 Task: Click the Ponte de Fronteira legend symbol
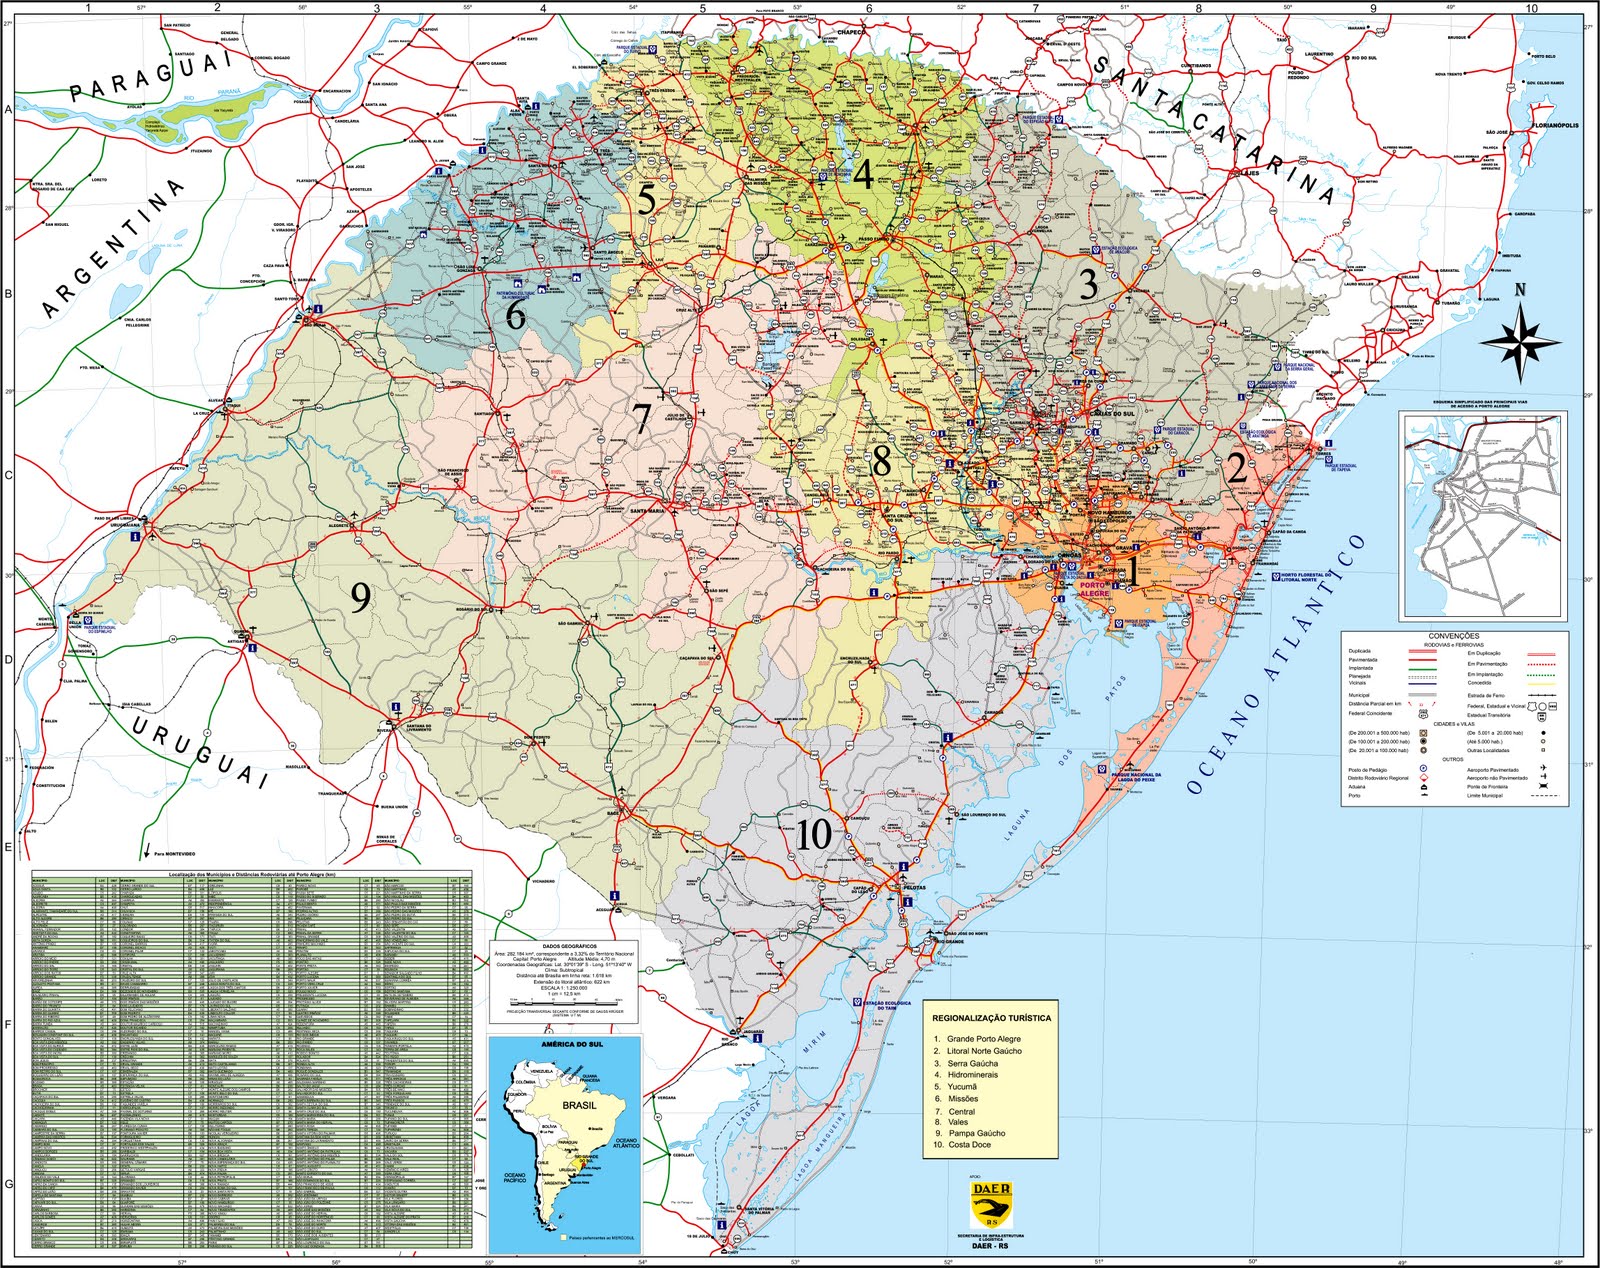pos(1543,786)
